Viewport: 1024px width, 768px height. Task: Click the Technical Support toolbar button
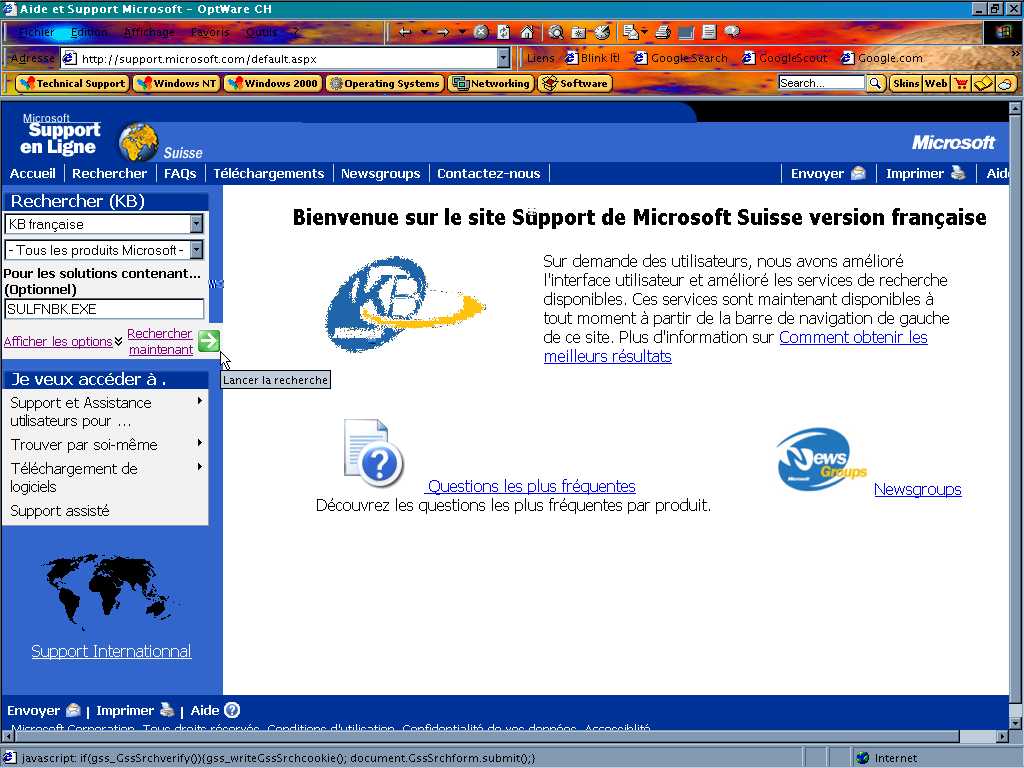(72, 84)
